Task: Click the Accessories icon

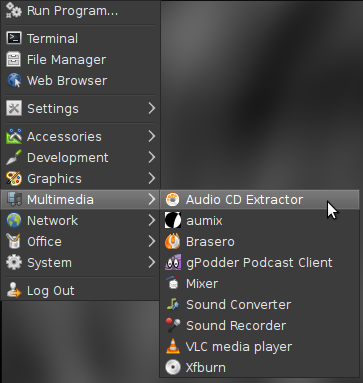Action: click(14, 136)
